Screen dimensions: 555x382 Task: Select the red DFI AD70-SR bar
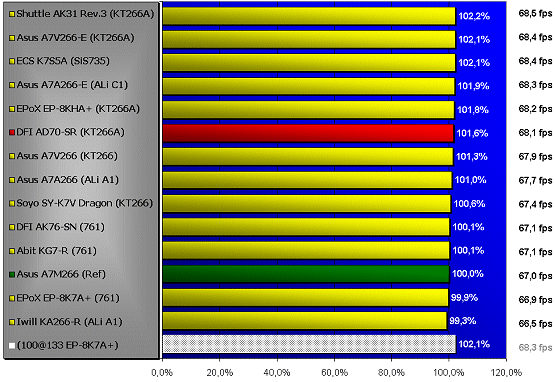(308, 133)
